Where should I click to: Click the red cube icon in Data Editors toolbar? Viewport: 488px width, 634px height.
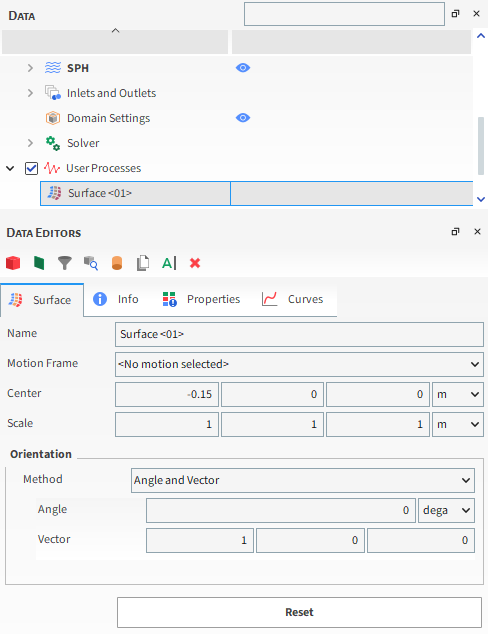pos(13,263)
